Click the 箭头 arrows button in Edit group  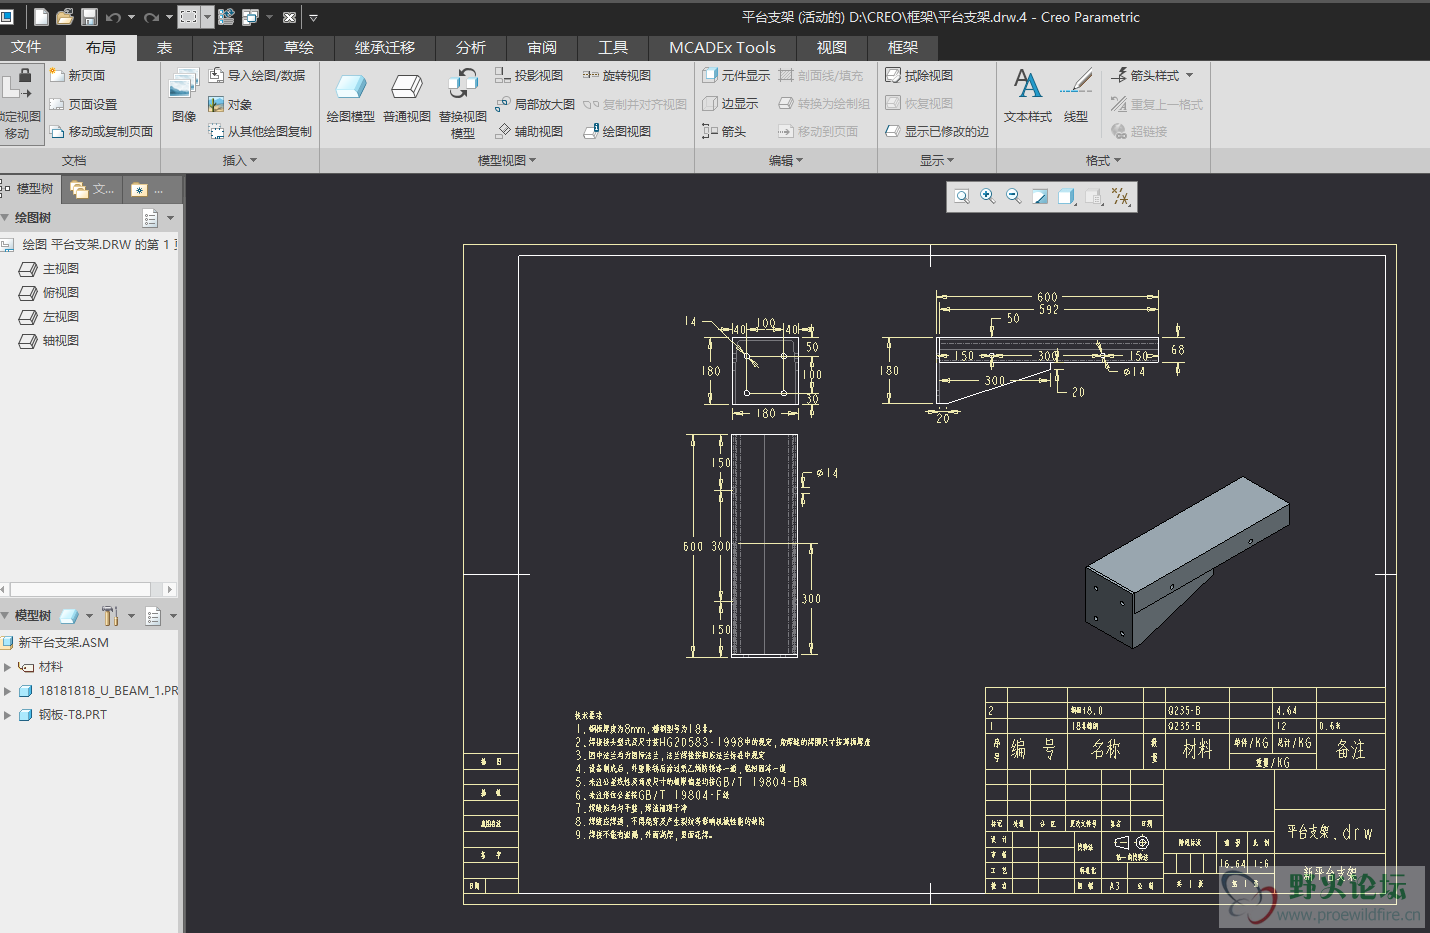pyautogui.click(x=724, y=131)
